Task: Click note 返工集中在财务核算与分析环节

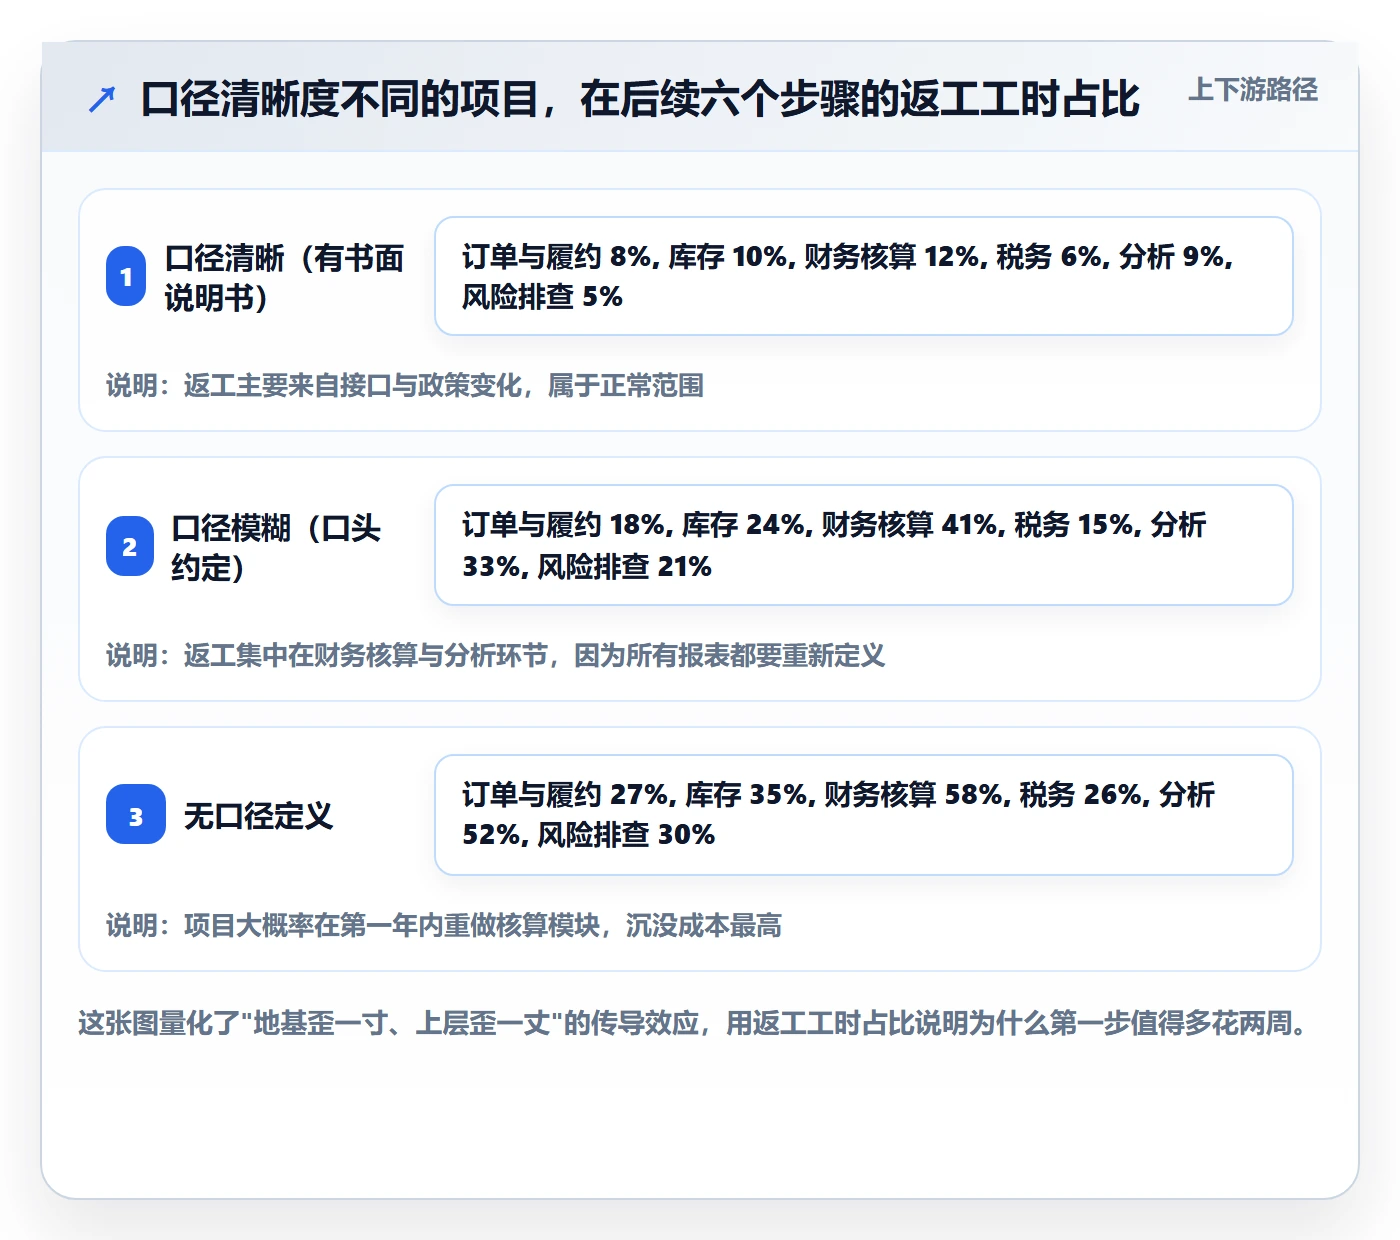Action: pyautogui.click(x=496, y=656)
